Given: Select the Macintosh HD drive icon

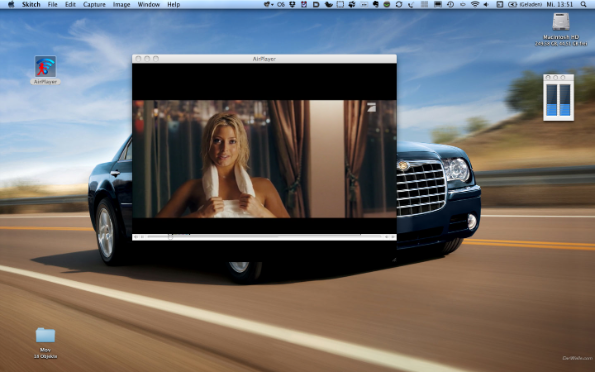Looking at the screenshot, I should tap(561, 22).
